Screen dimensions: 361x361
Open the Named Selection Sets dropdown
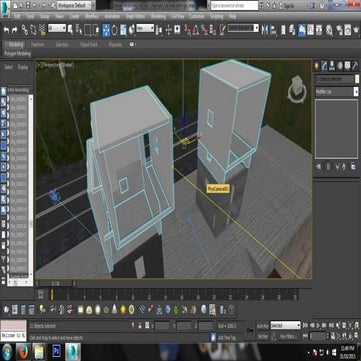[x=243, y=28]
